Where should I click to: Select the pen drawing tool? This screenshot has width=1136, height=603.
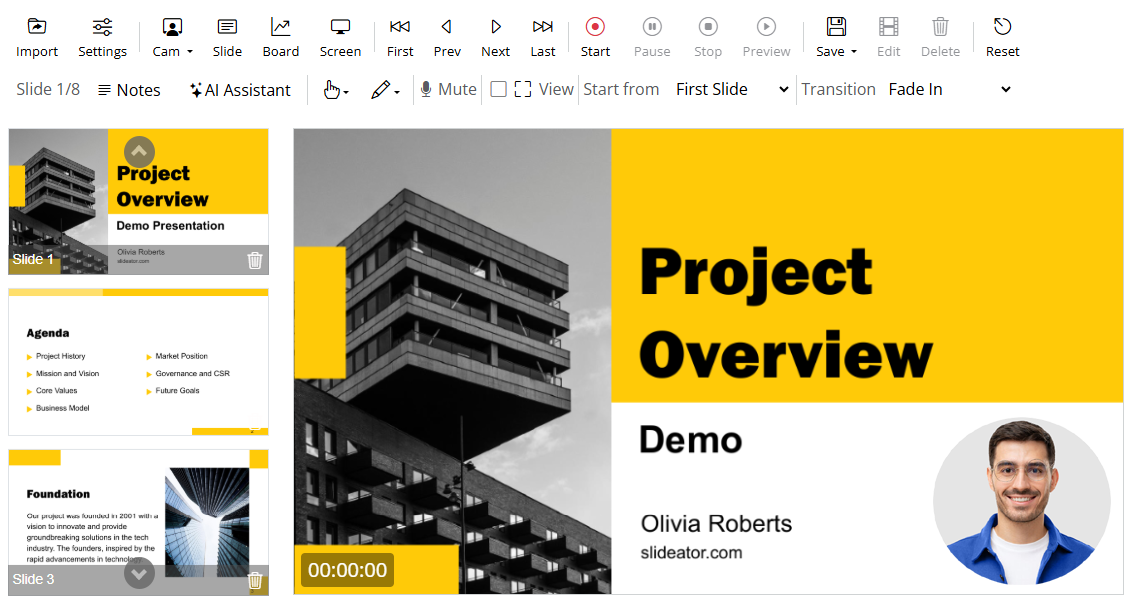[380, 90]
